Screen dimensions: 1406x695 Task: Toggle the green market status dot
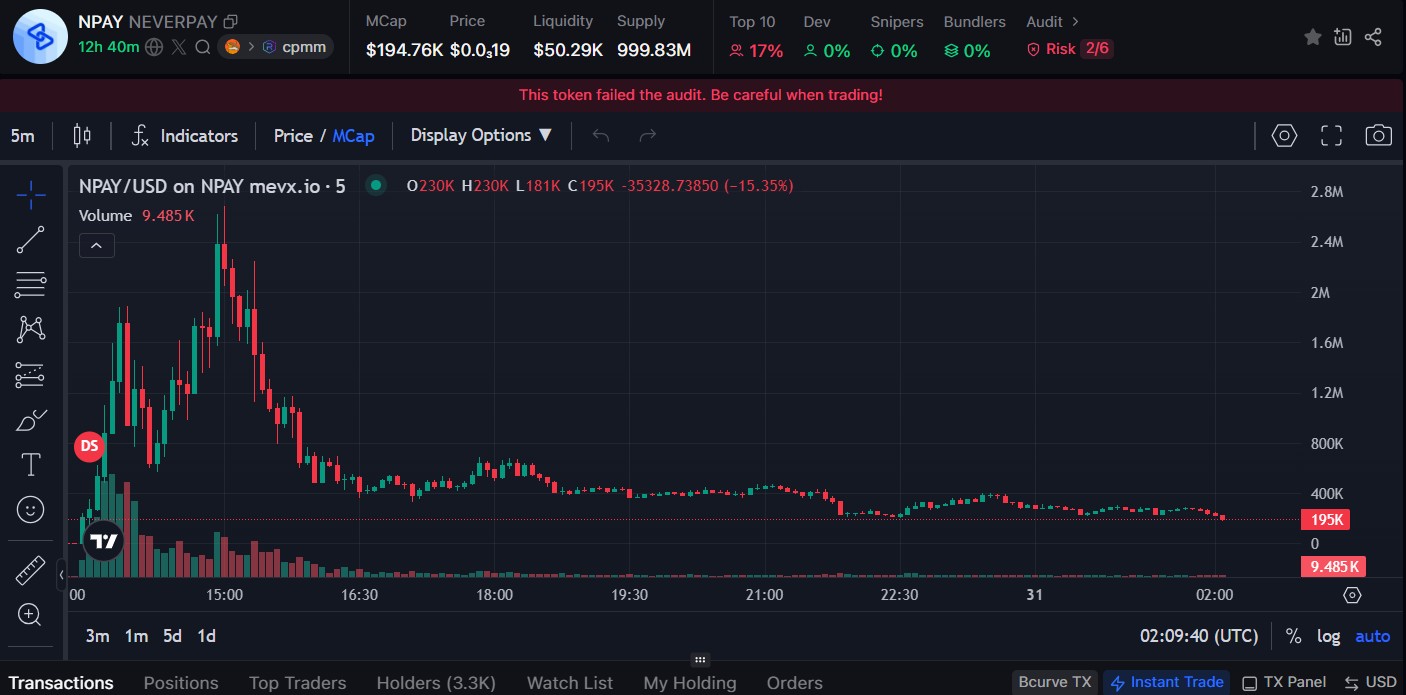tap(376, 185)
